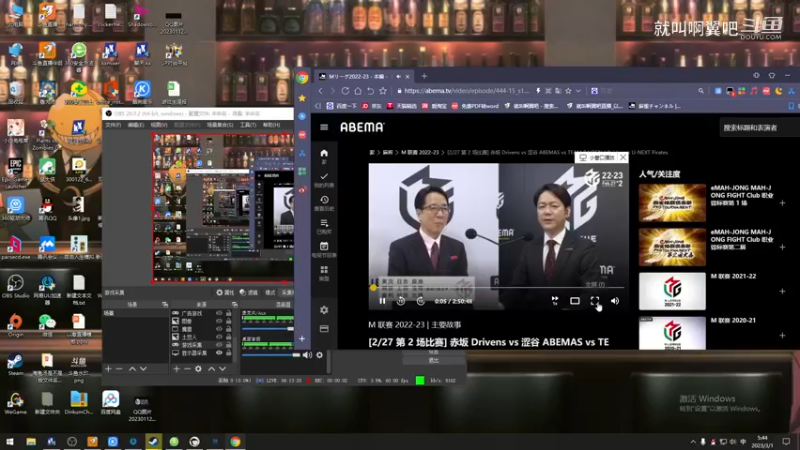Add new OBS source with plus
This screenshot has height=450, width=800.
coord(177,368)
